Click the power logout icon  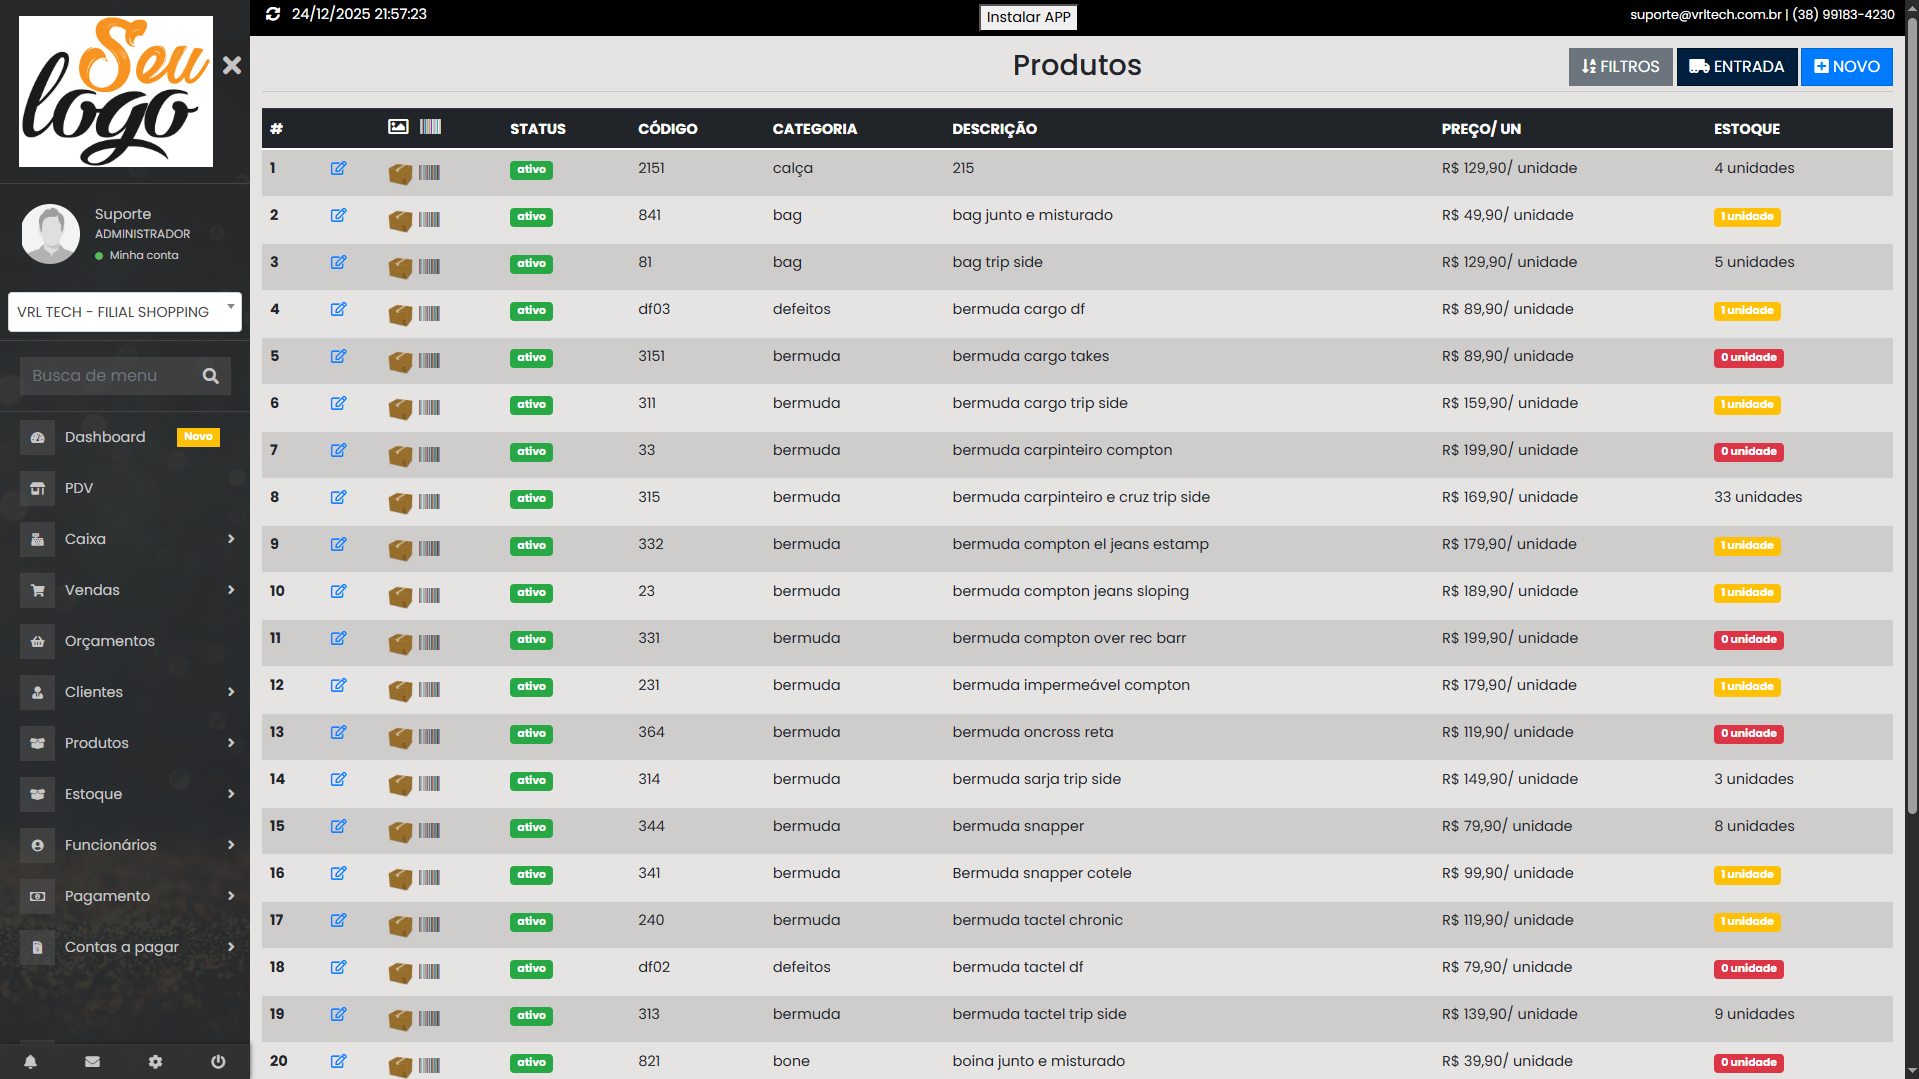click(218, 1062)
